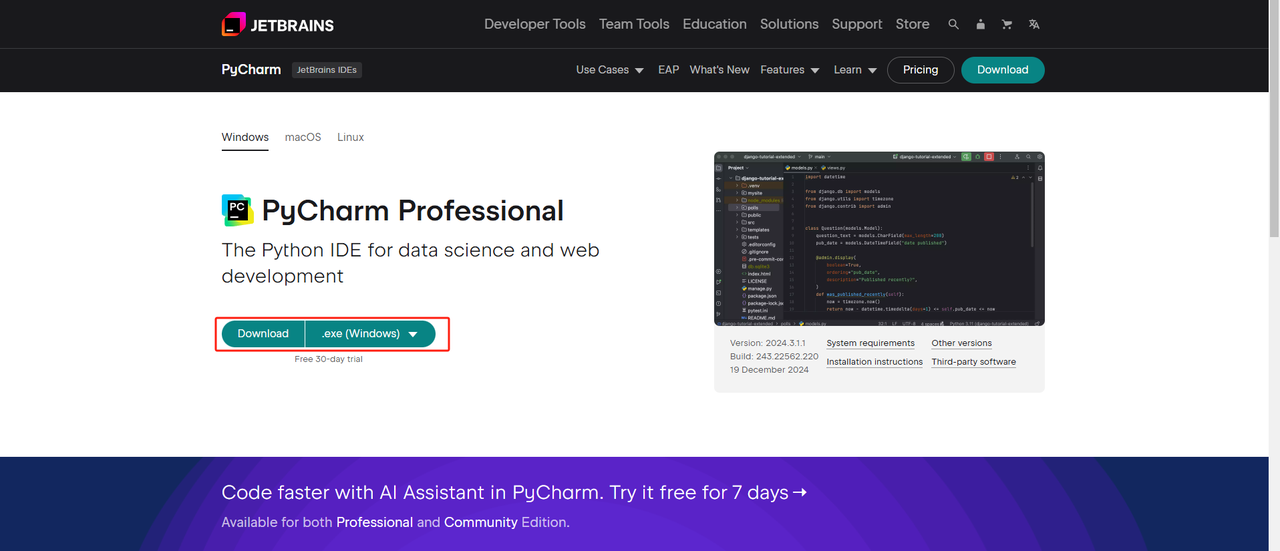
Task: Switch to the macOS tab
Action: [x=303, y=137]
